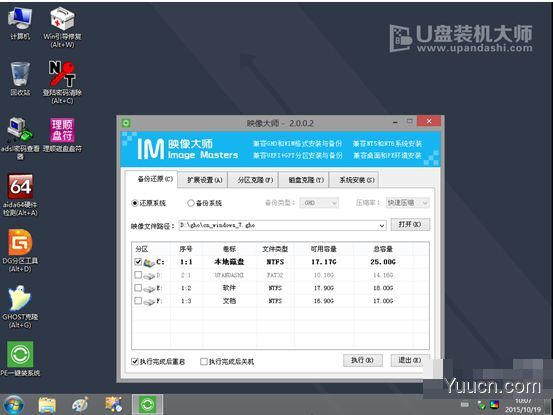The width and height of the screenshot is (553, 415).
Task: Launch the PE一键装系统 desktop icon
Action: point(20,359)
